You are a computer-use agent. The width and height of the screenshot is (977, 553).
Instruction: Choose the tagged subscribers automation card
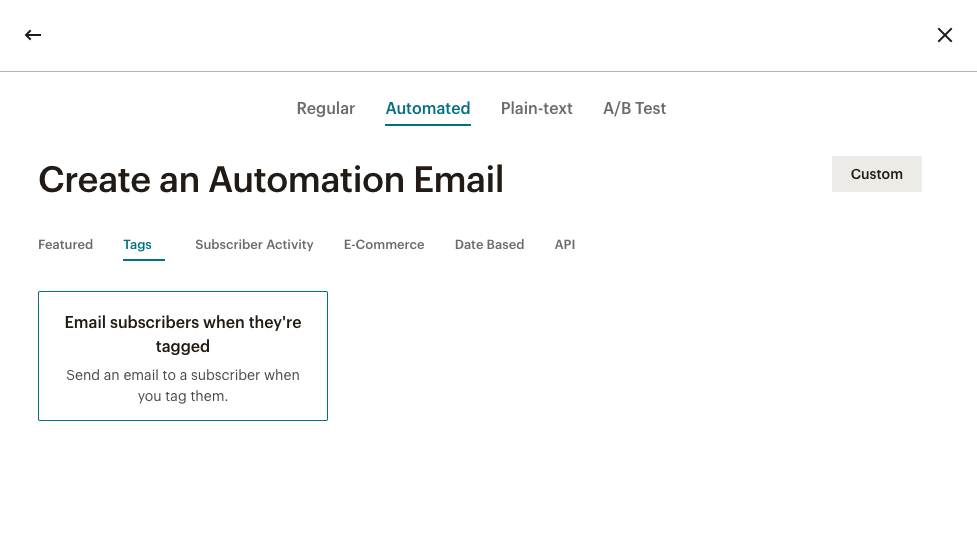point(183,356)
